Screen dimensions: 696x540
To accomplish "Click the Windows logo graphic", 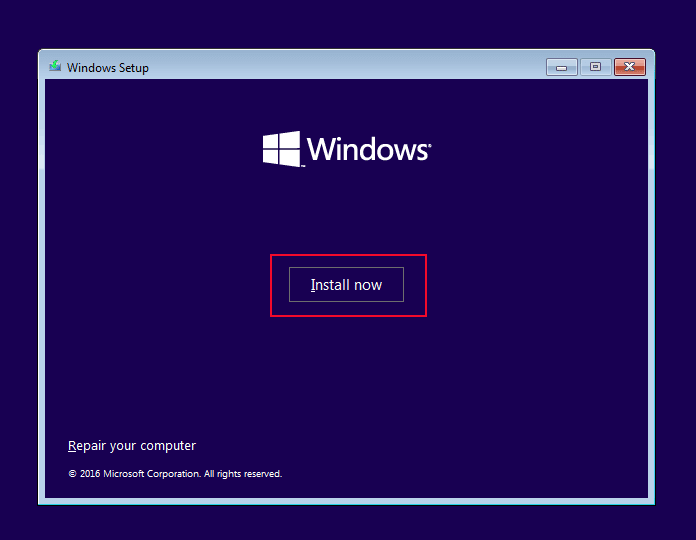I will tap(346, 149).
